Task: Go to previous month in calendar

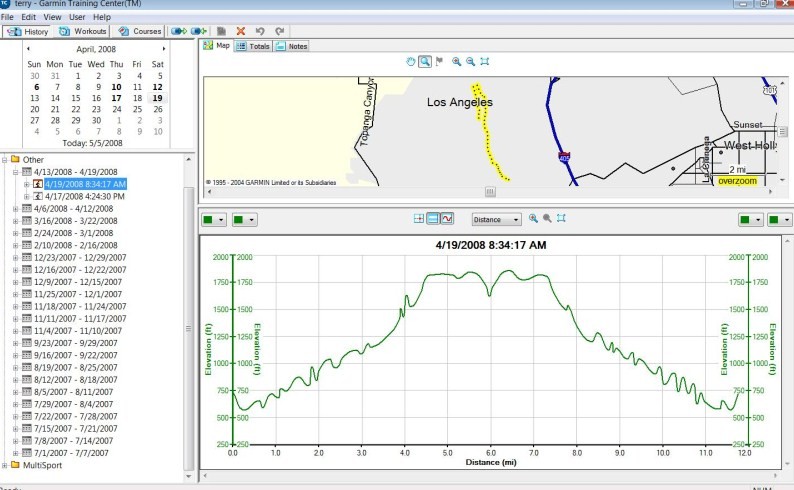Action: tap(28, 49)
